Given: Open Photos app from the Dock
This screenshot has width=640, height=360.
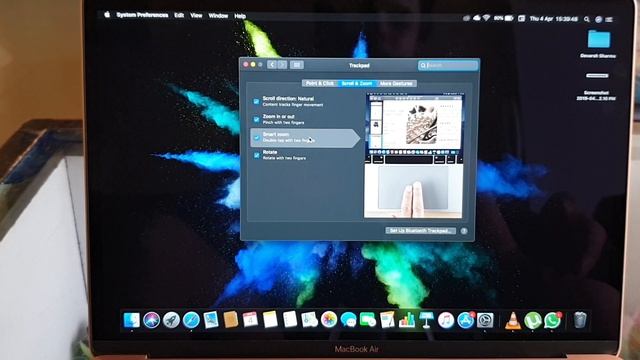Looking at the screenshot, I should 329,320.
